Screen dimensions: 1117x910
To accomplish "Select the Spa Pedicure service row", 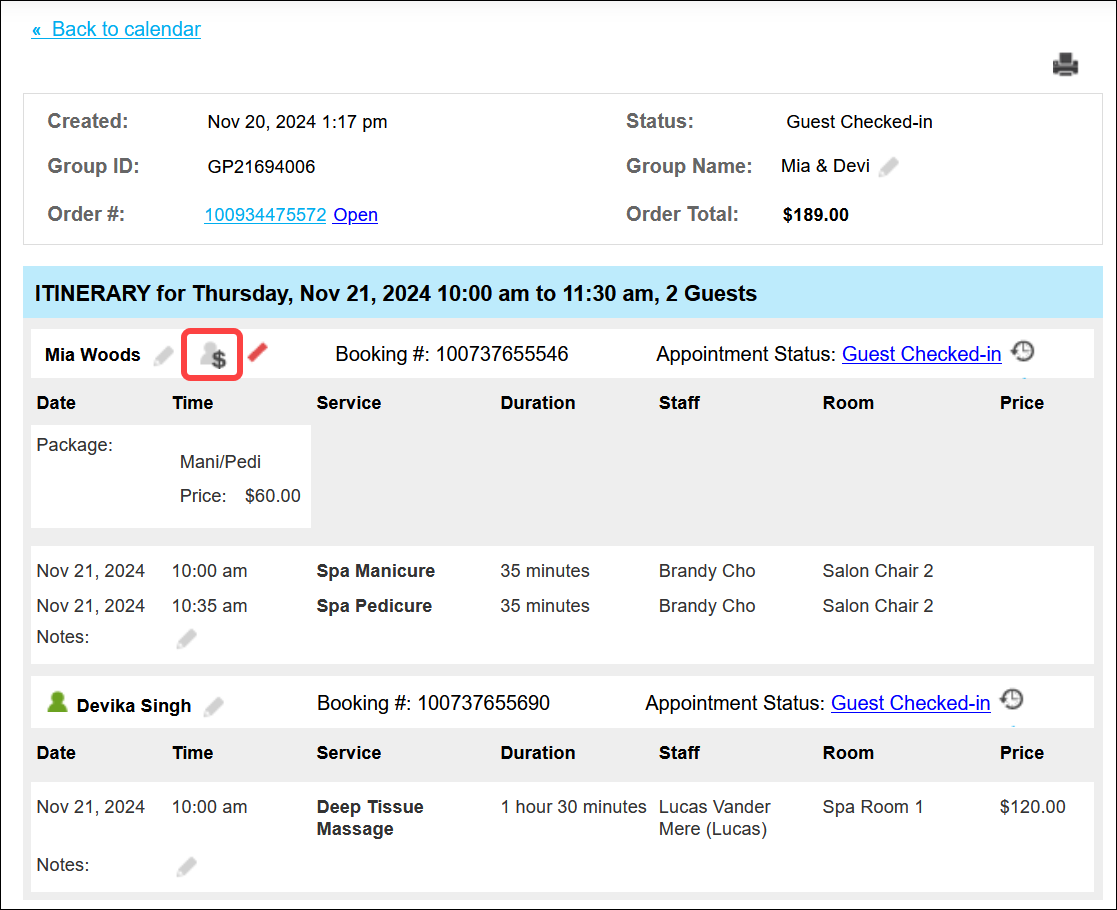I will (x=561, y=606).
